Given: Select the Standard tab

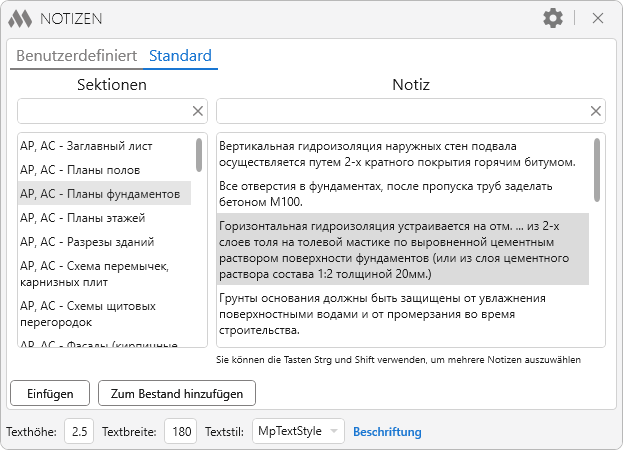Looking at the screenshot, I should tap(180, 56).
